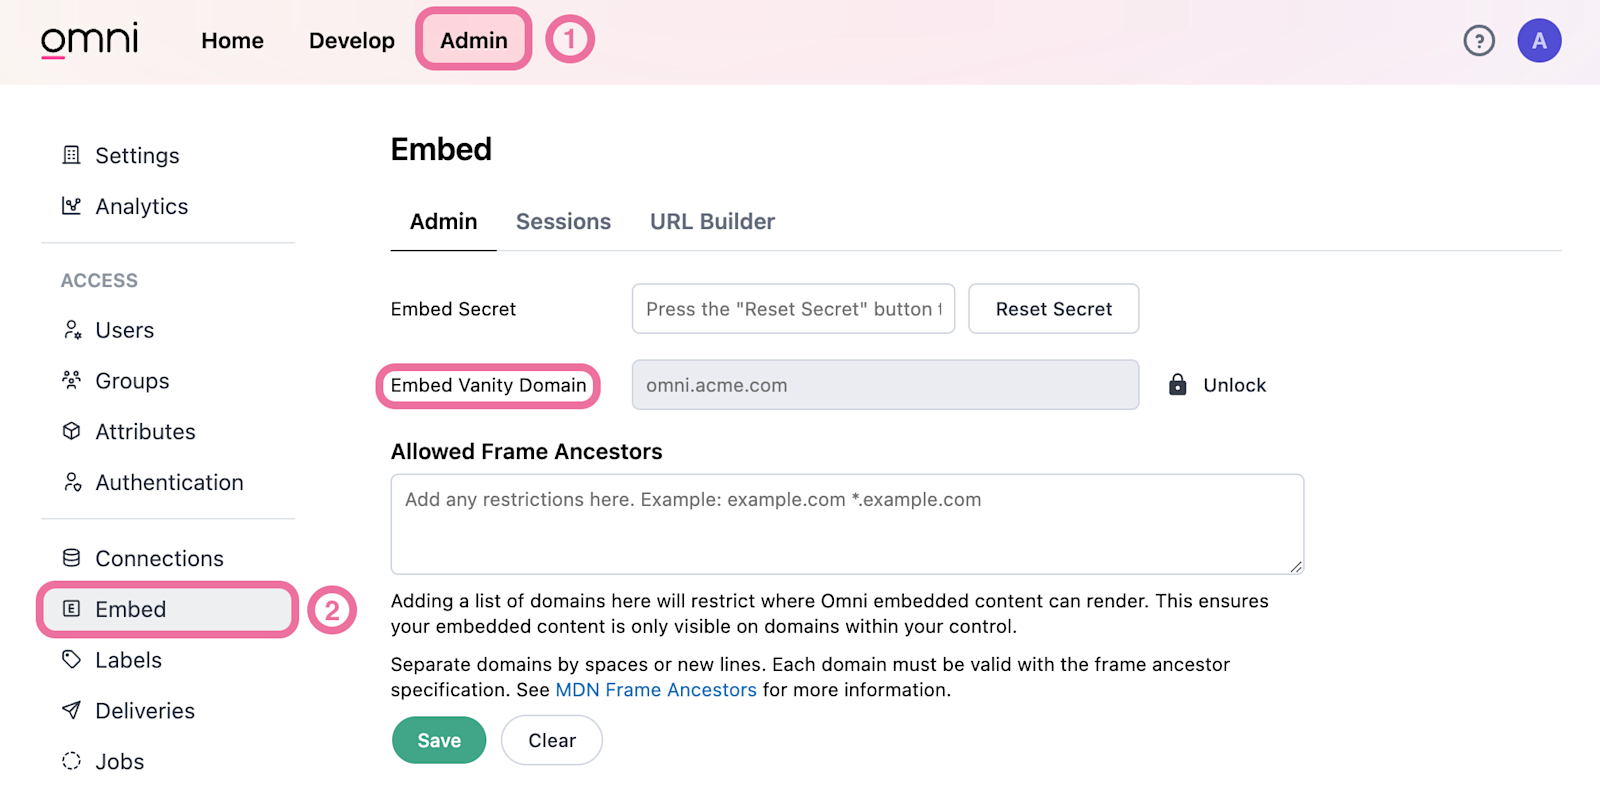Select the Users icon in the sidebar
Image resolution: width=1600 pixels, height=790 pixels.
[71, 329]
